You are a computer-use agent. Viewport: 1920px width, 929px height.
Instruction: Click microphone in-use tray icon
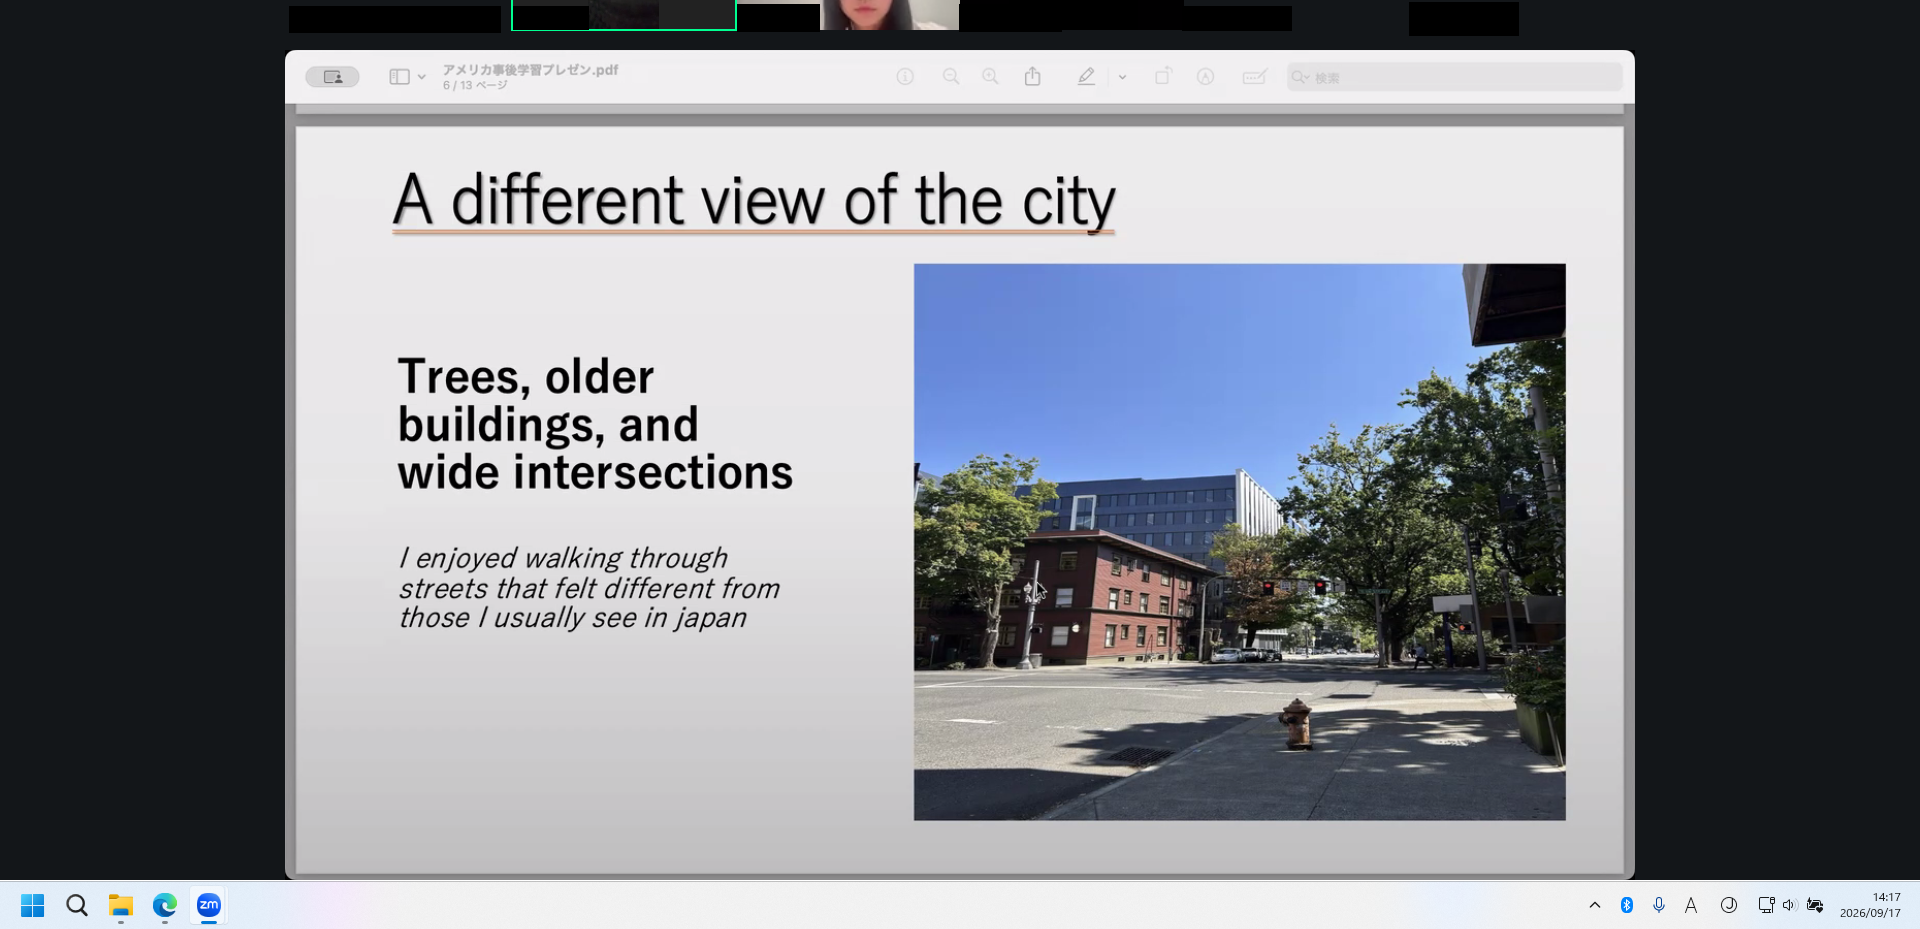[1659, 905]
